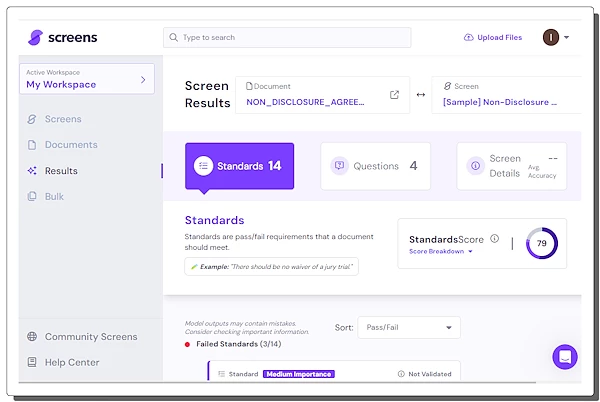Click the Not Validated info icon
600x402 pixels.
point(401,374)
